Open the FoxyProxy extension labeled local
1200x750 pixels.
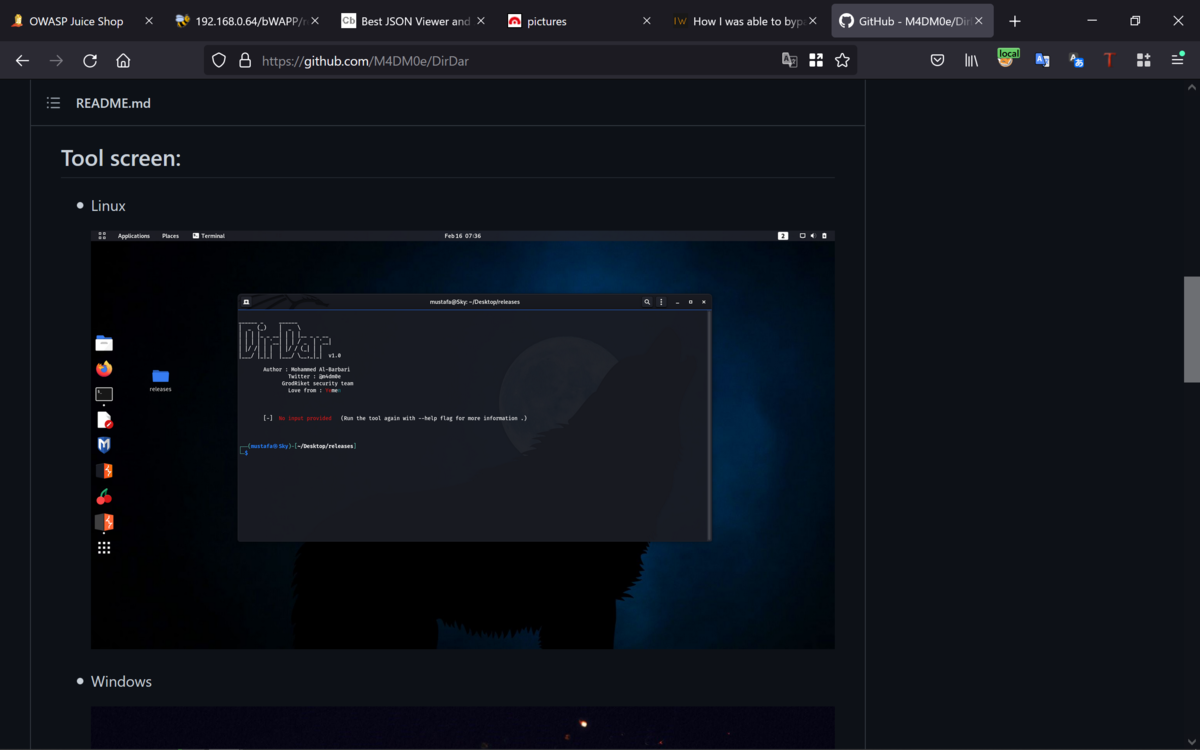click(x=1007, y=58)
